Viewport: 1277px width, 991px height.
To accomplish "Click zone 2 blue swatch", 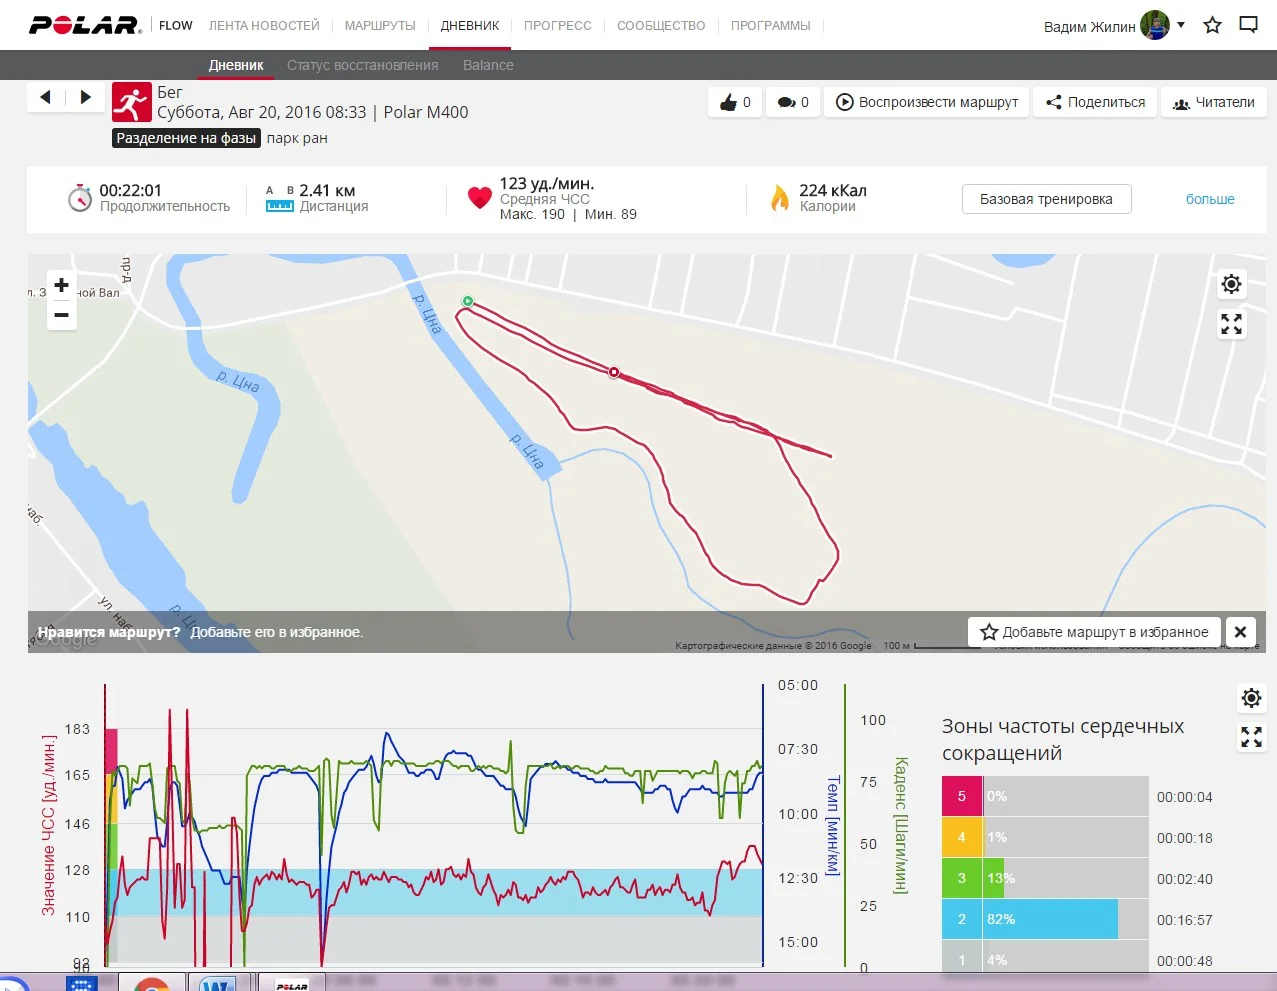I will 962,919.
